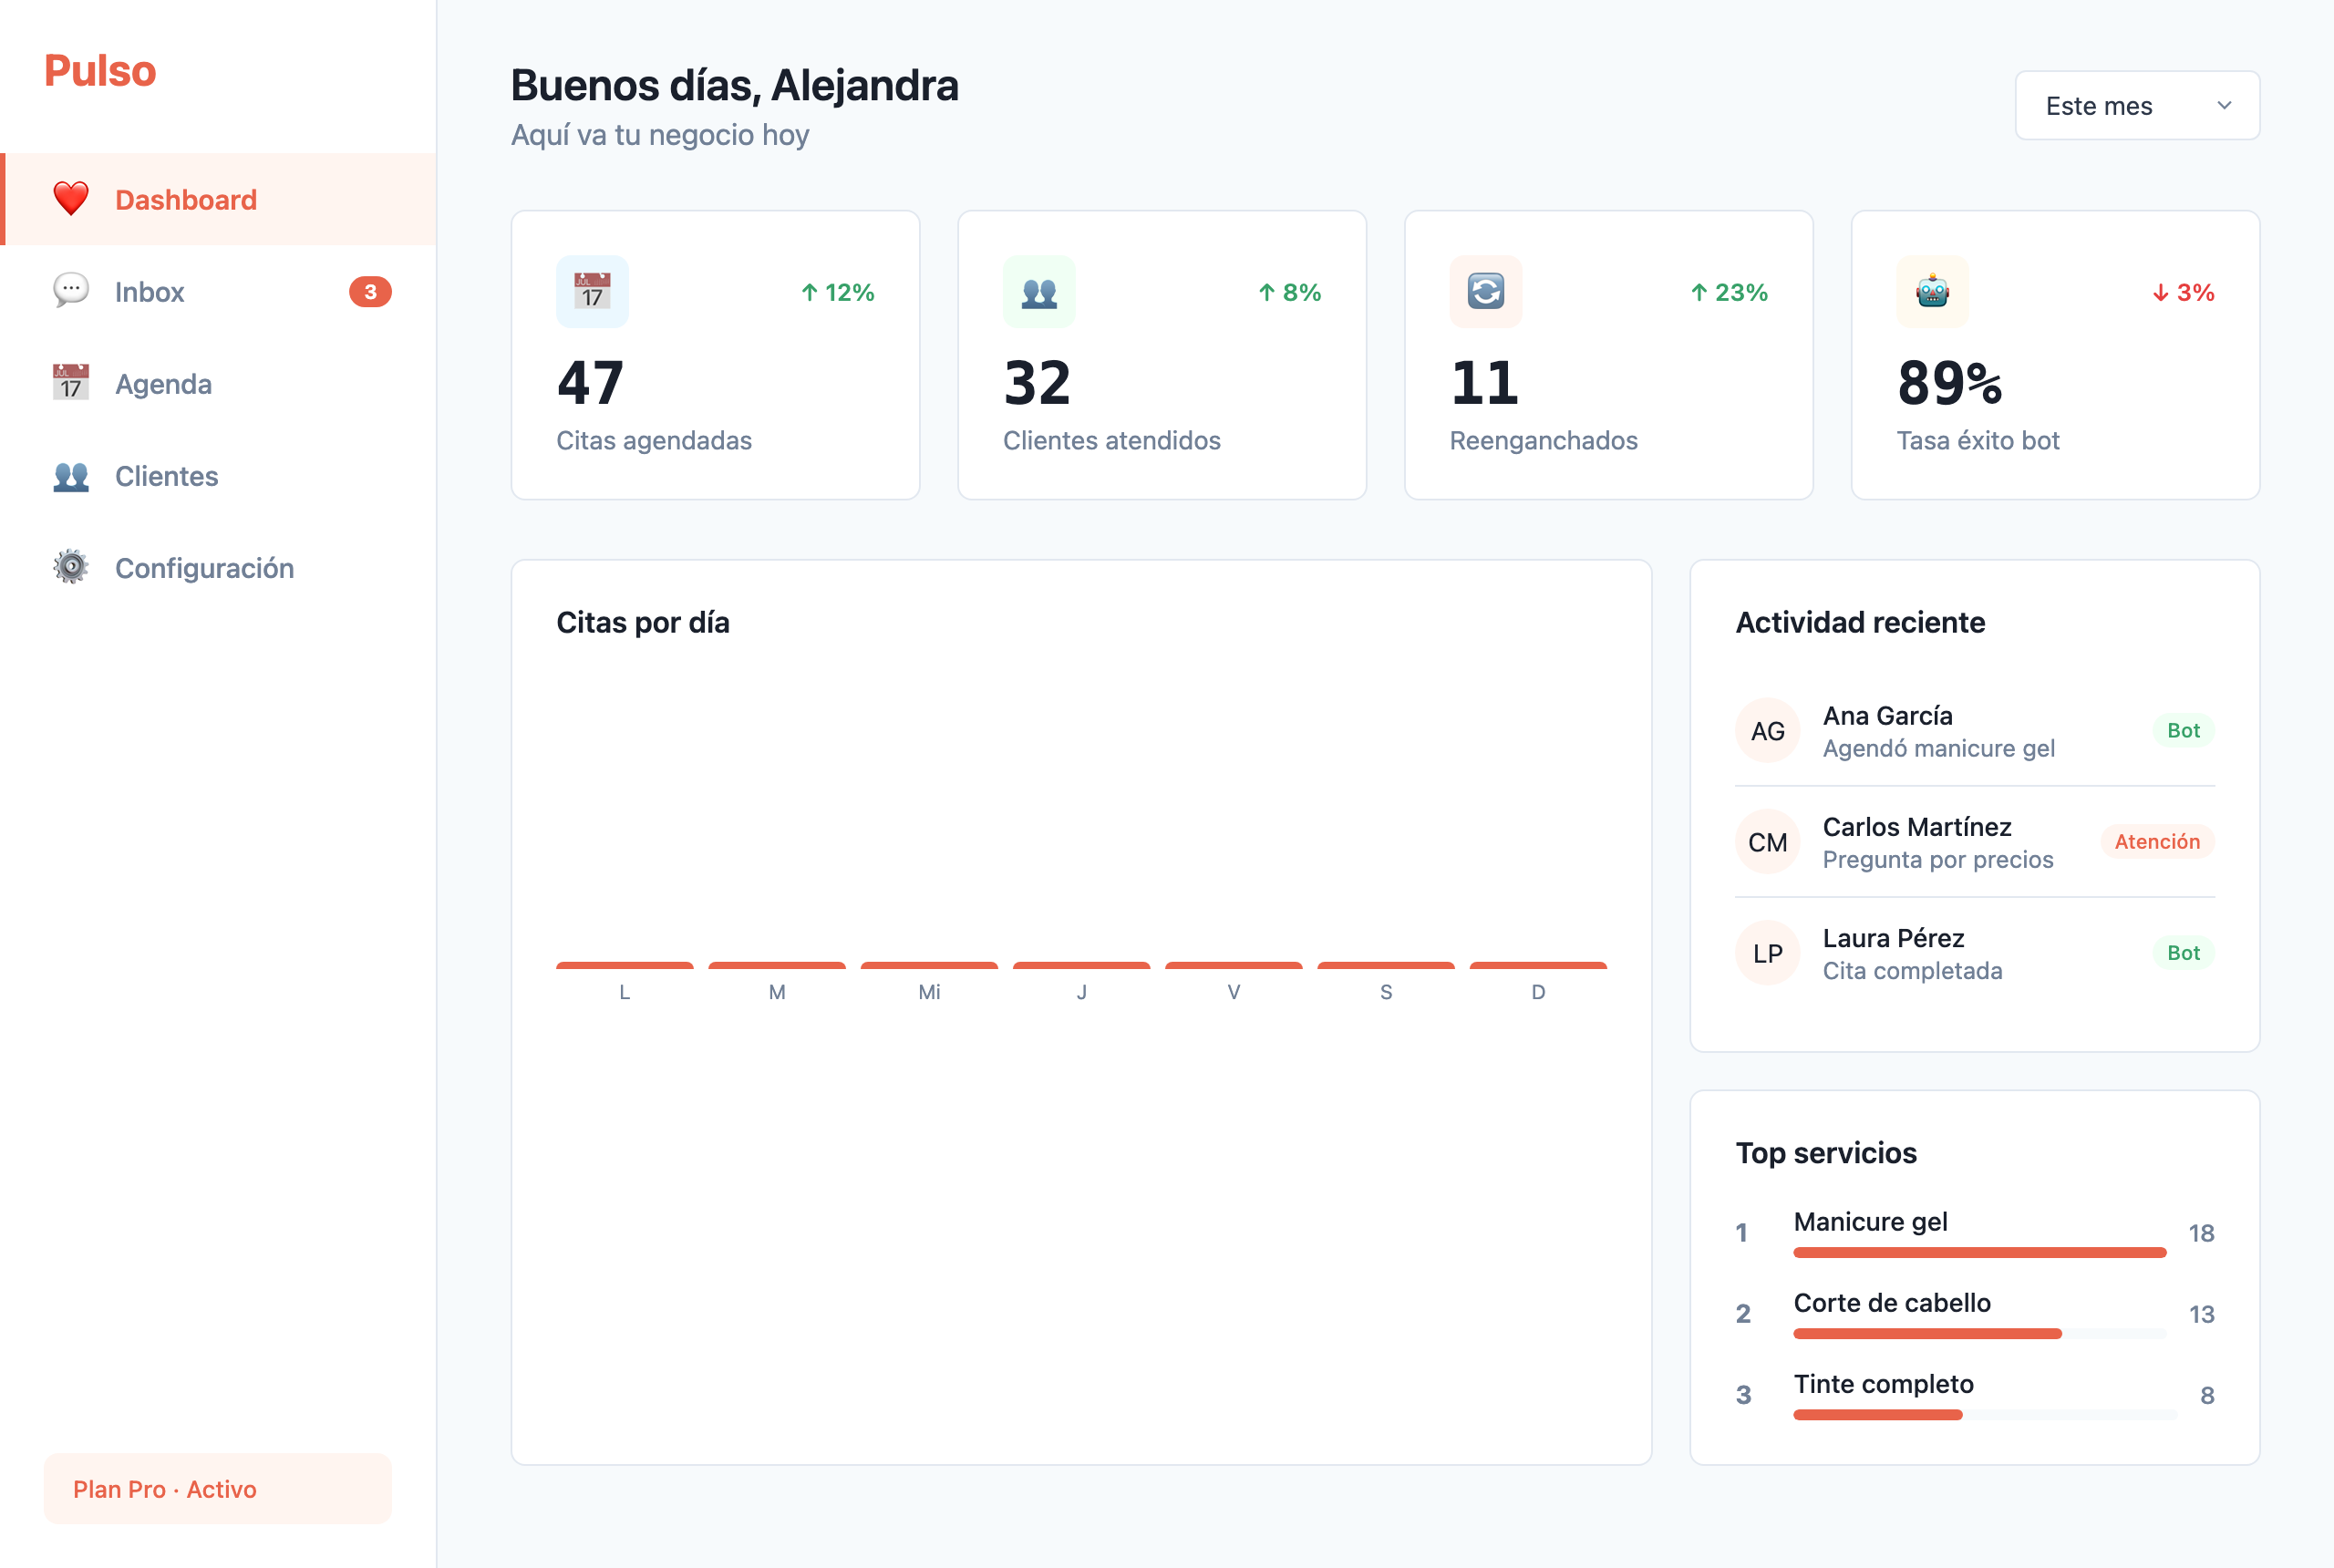Open the Clientes menu item

[218, 476]
